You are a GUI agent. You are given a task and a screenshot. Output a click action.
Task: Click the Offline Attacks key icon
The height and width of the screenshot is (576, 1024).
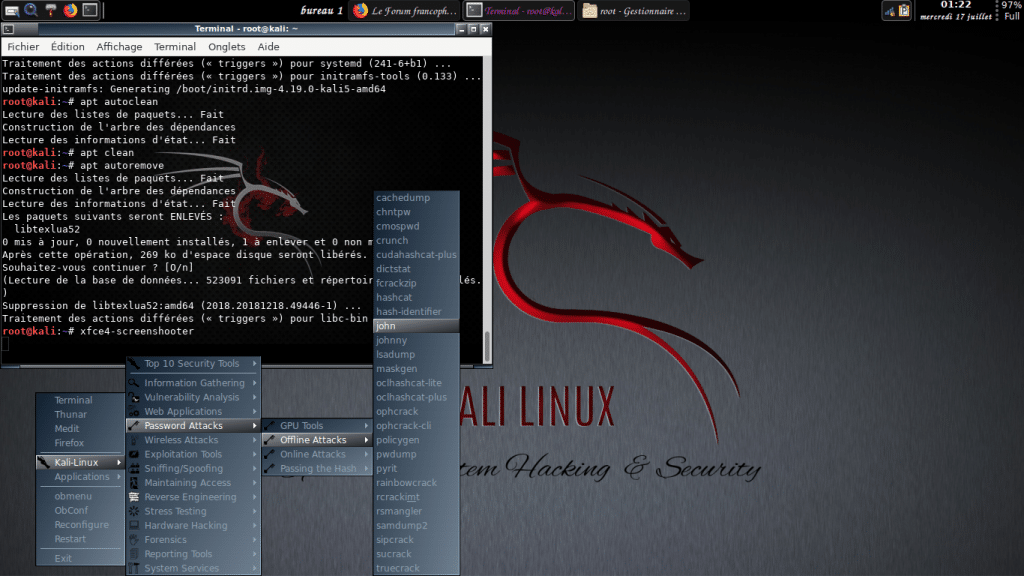pyautogui.click(x=270, y=440)
